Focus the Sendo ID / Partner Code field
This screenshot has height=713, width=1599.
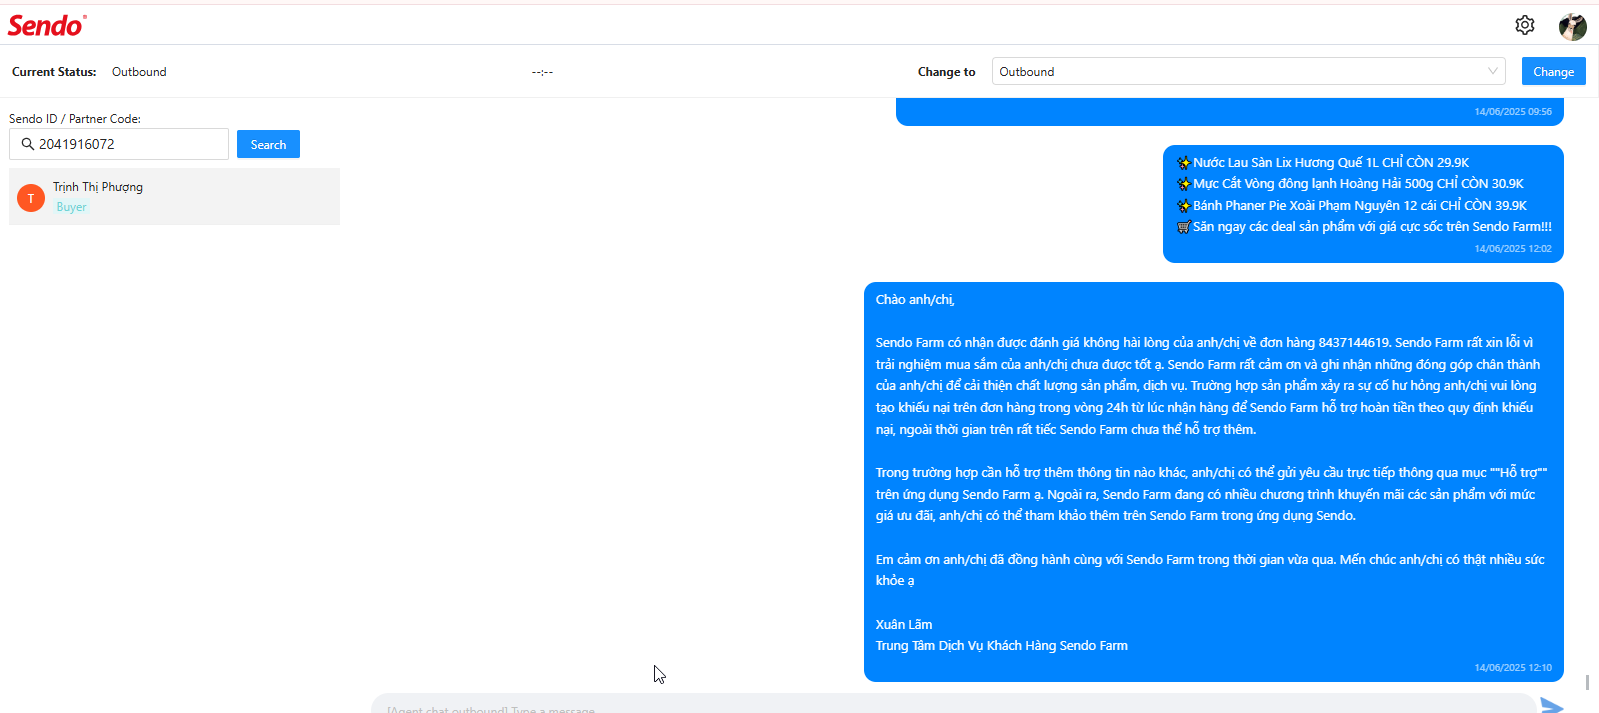[119, 144]
